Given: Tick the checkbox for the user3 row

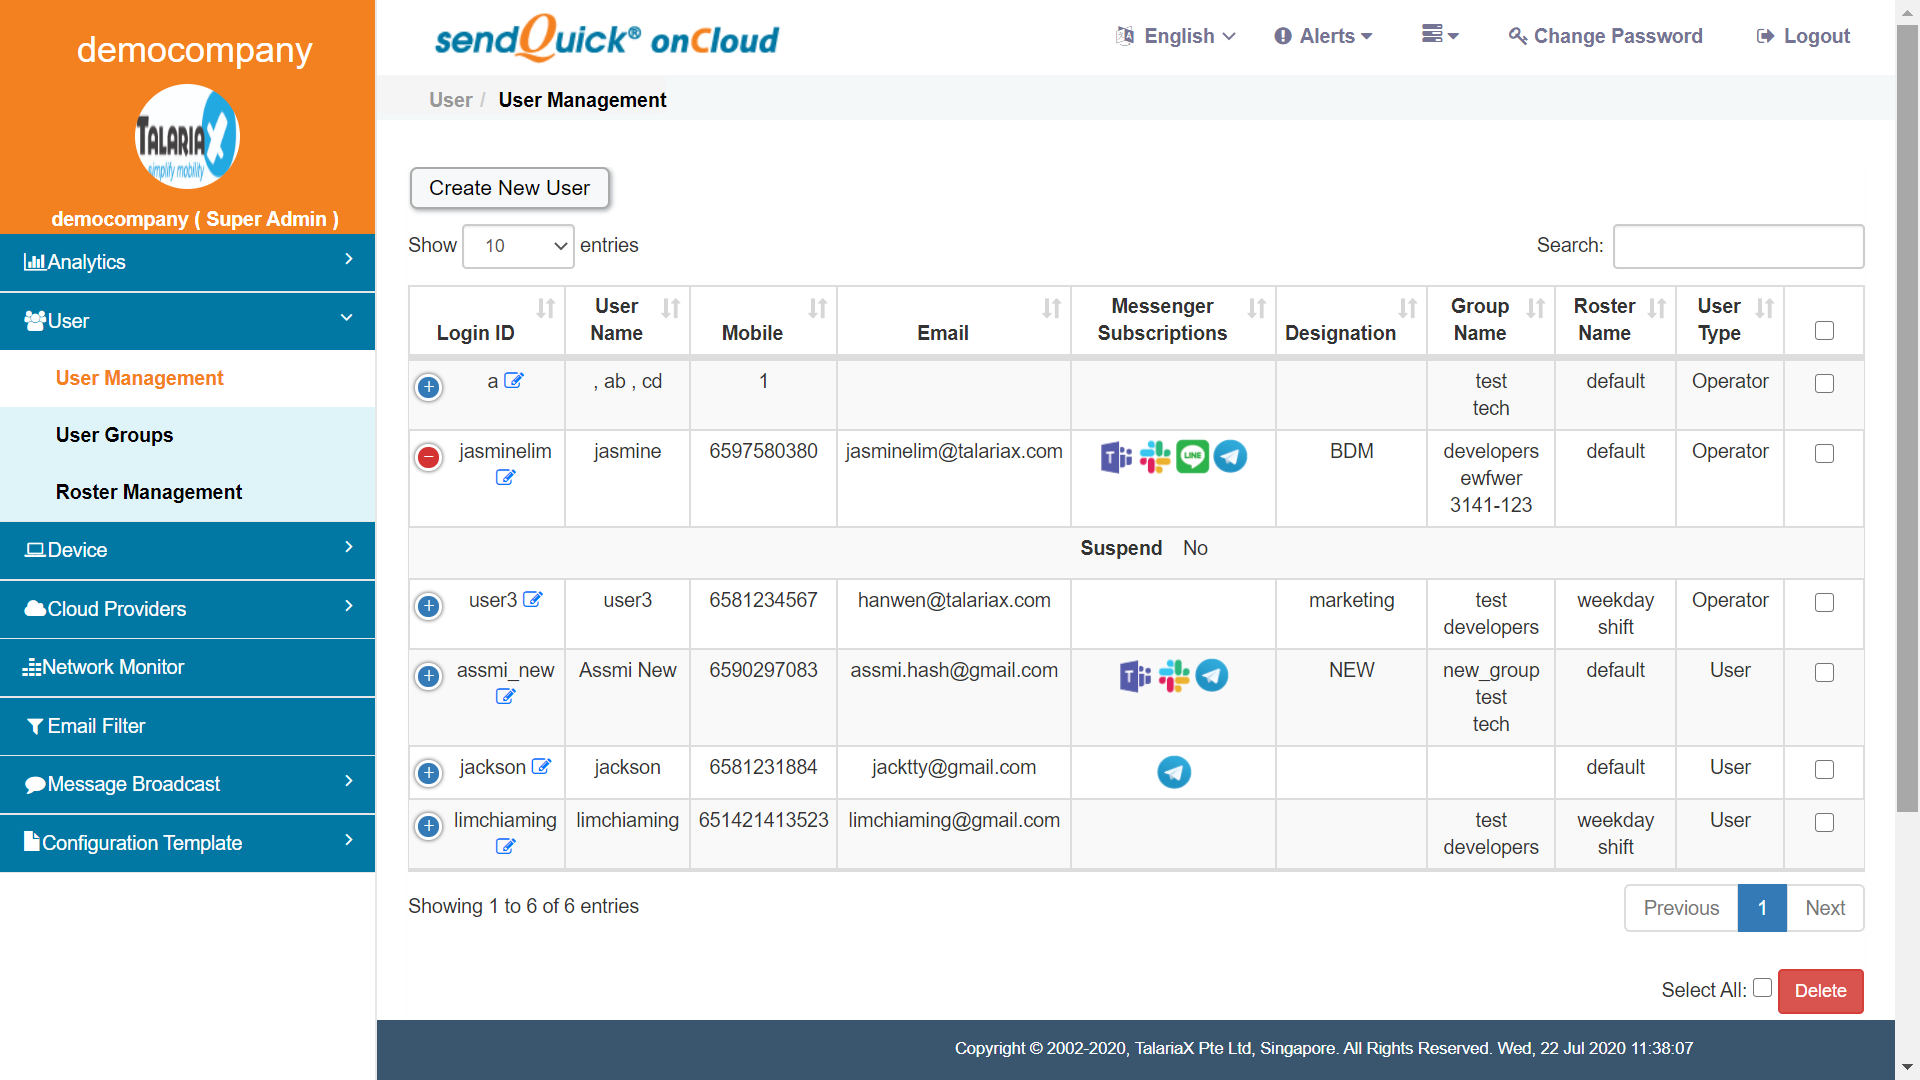Looking at the screenshot, I should click(1824, 603).
